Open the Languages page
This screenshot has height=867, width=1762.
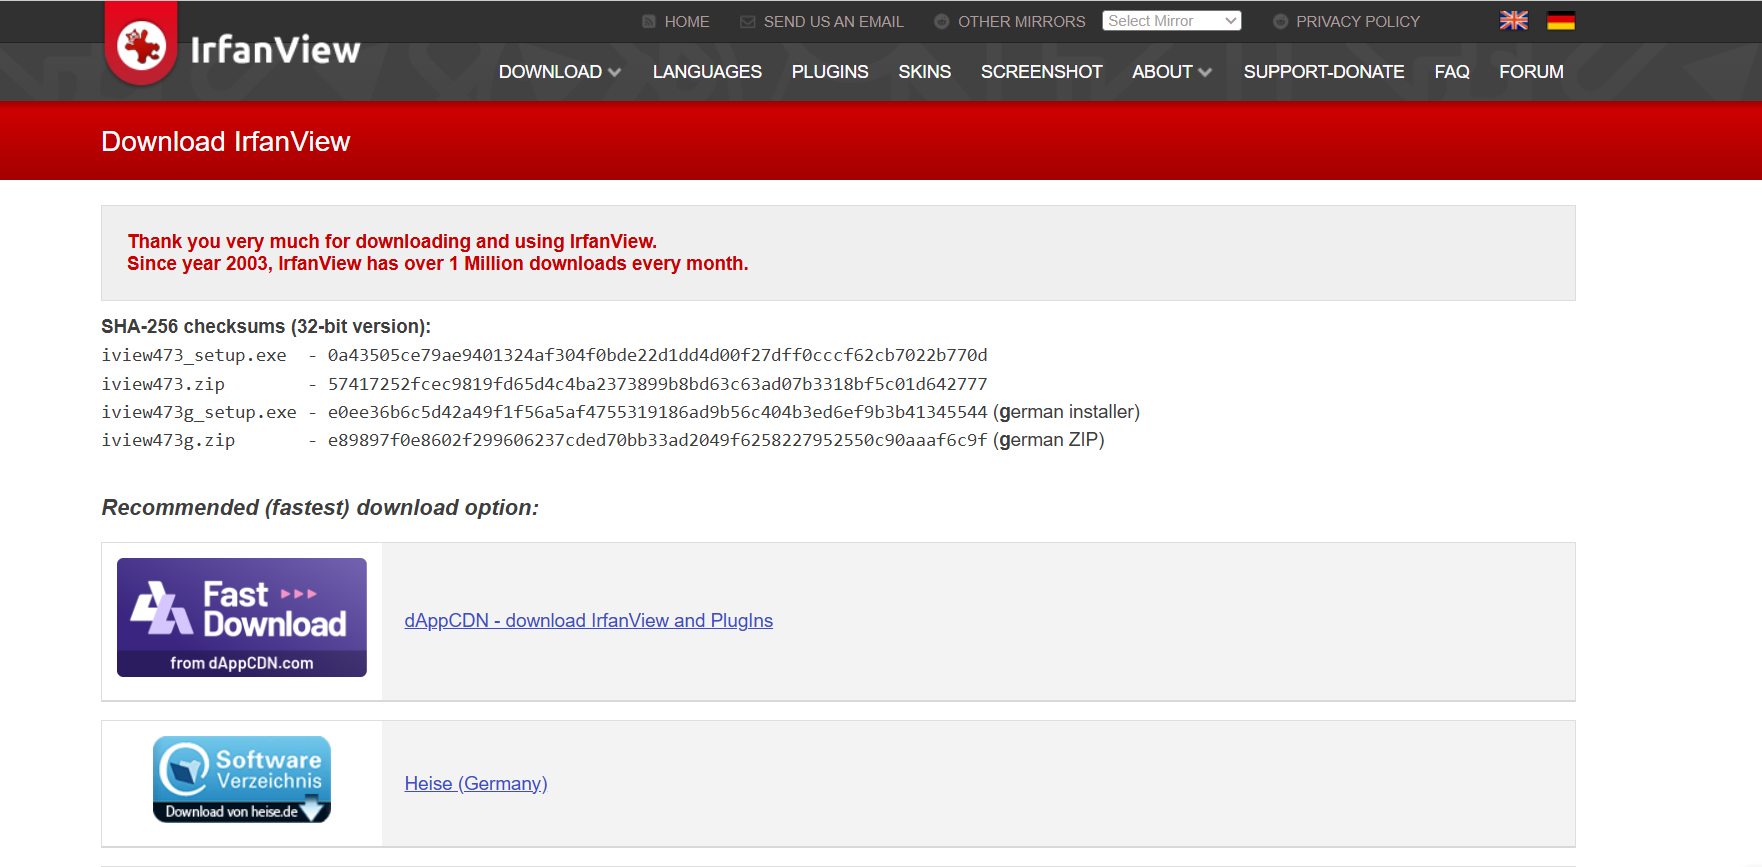pyautogui.click(x=707, y=72)
